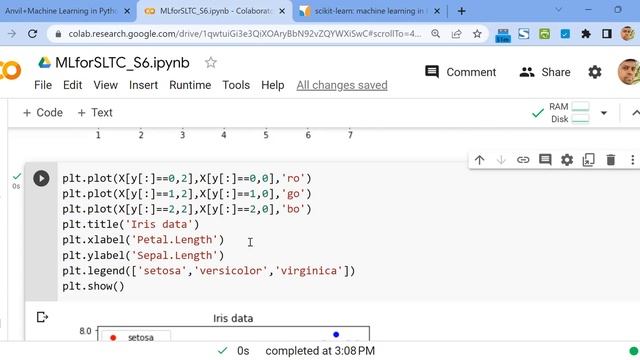This screenshot has width=640, height=360.
Task: Move cell down with arrow icon
Action: [x=501, y=160]
